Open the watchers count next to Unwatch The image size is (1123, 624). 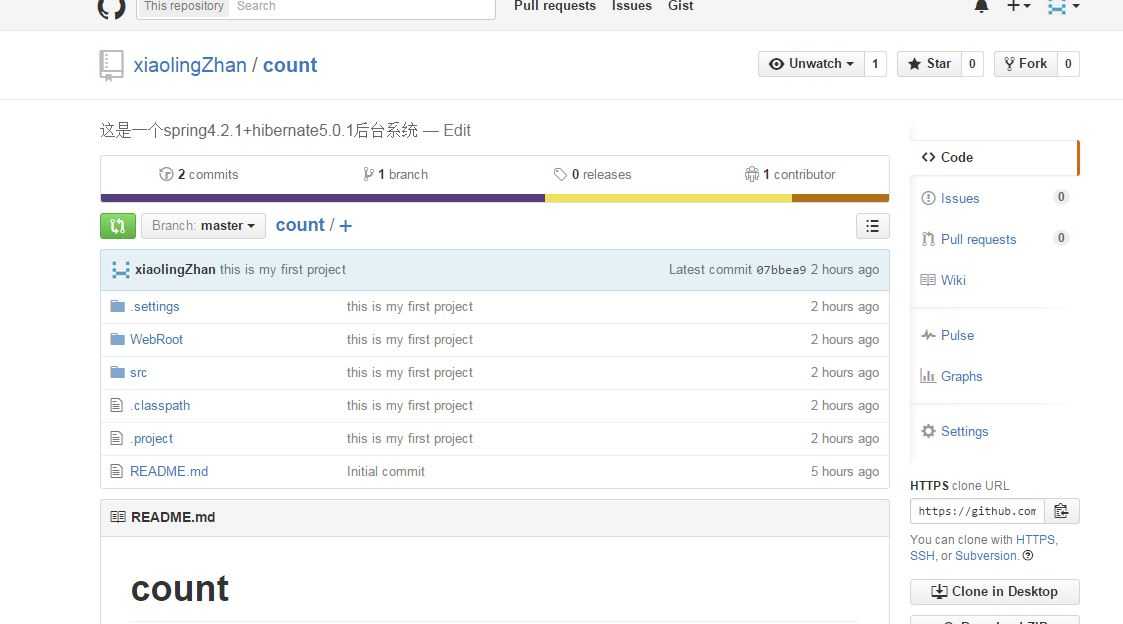875,64
